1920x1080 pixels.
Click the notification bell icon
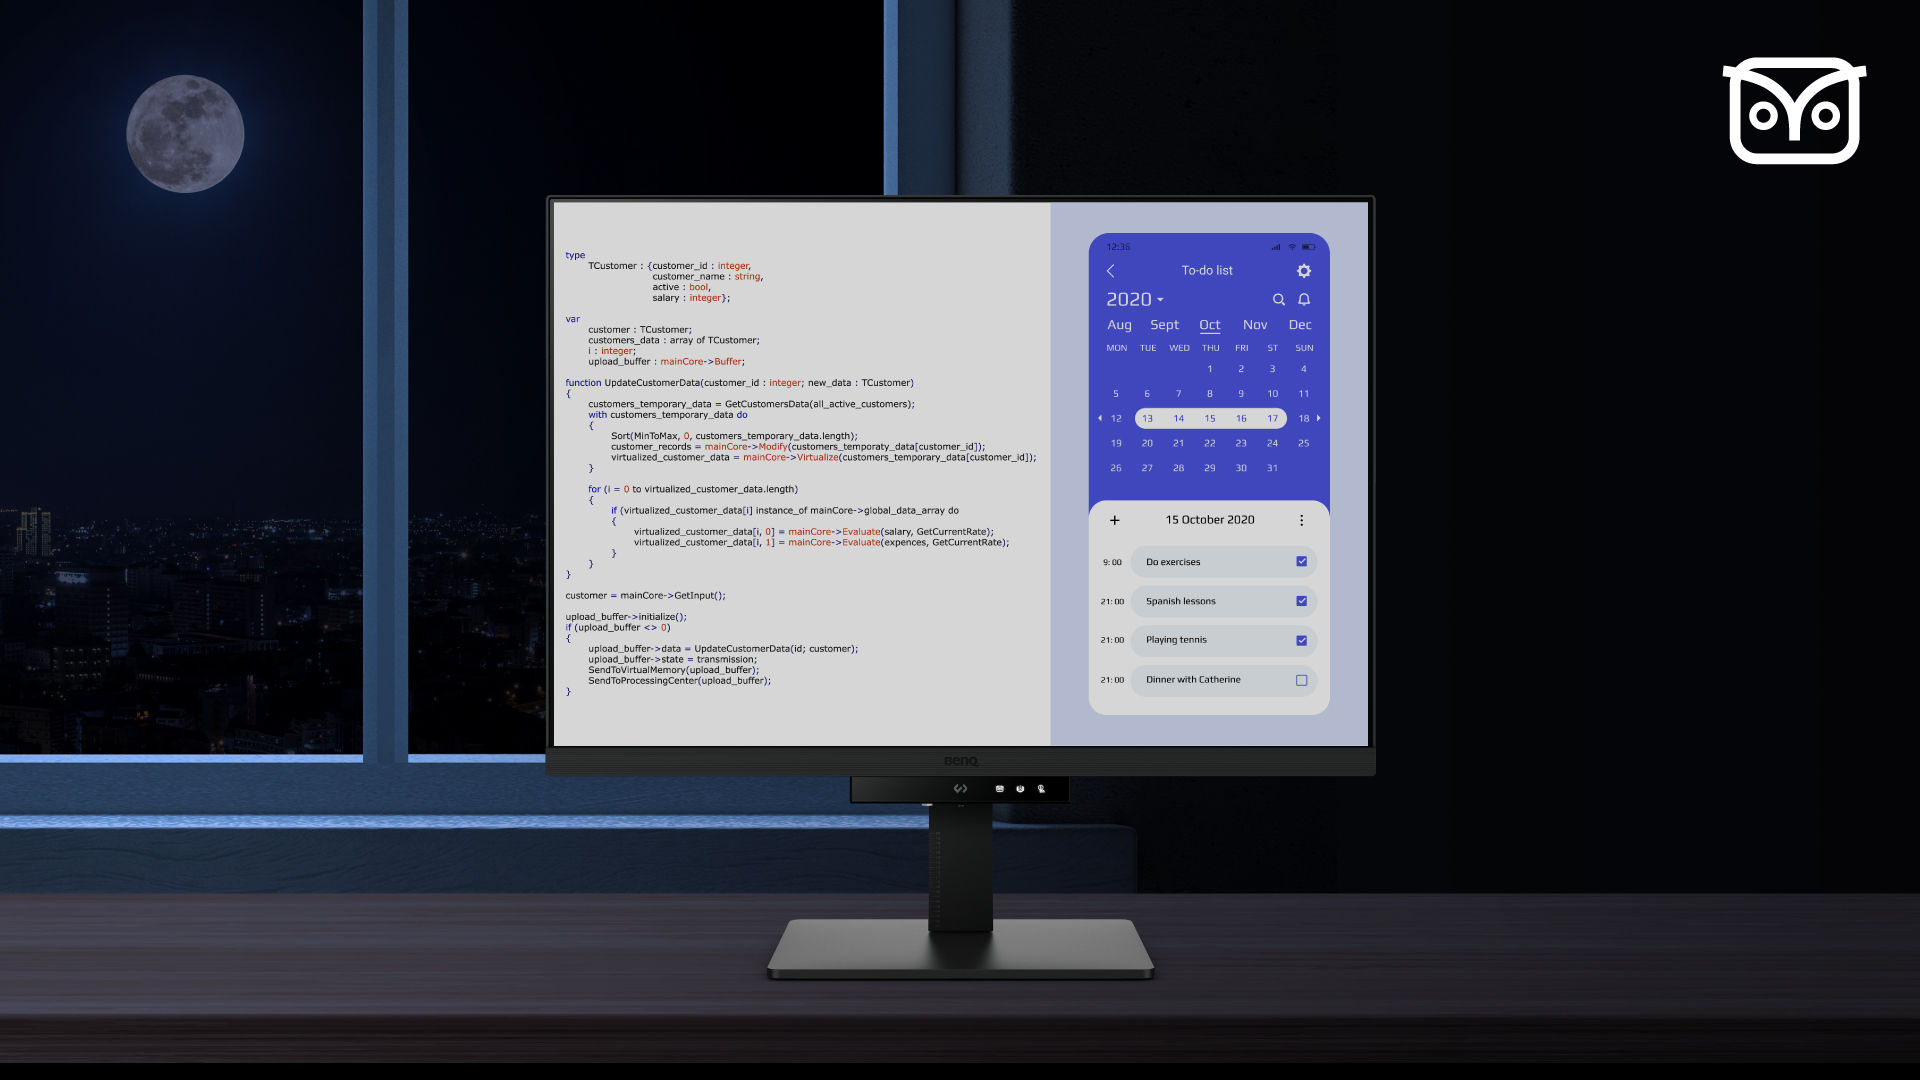[x=1305, y=298]
